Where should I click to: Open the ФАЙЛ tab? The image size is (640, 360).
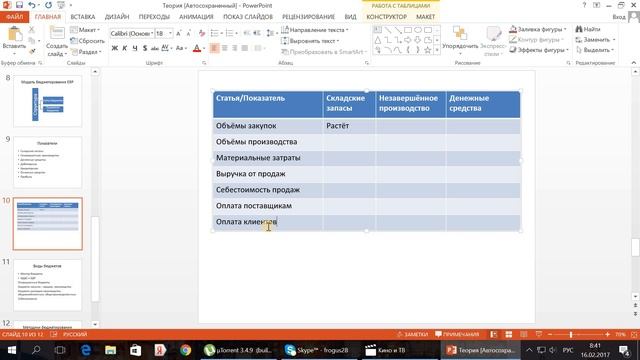point(15,17)
